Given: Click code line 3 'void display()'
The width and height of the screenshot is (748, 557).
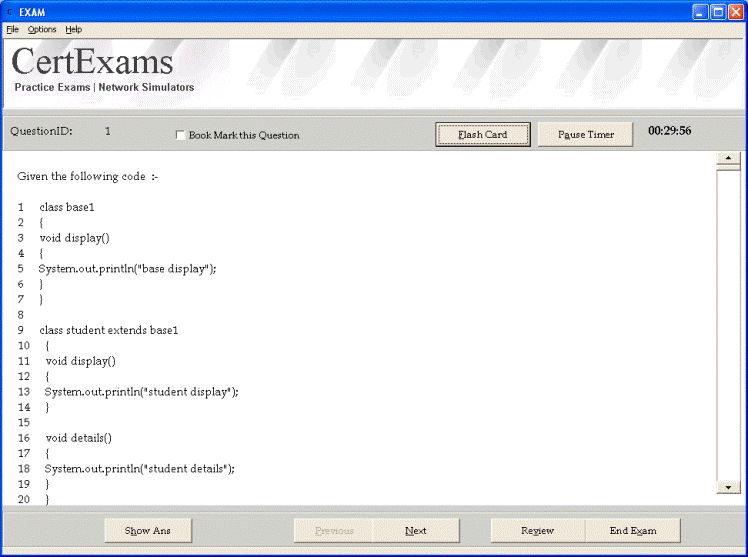Looking at the screenshot, I should click(74, 238).
